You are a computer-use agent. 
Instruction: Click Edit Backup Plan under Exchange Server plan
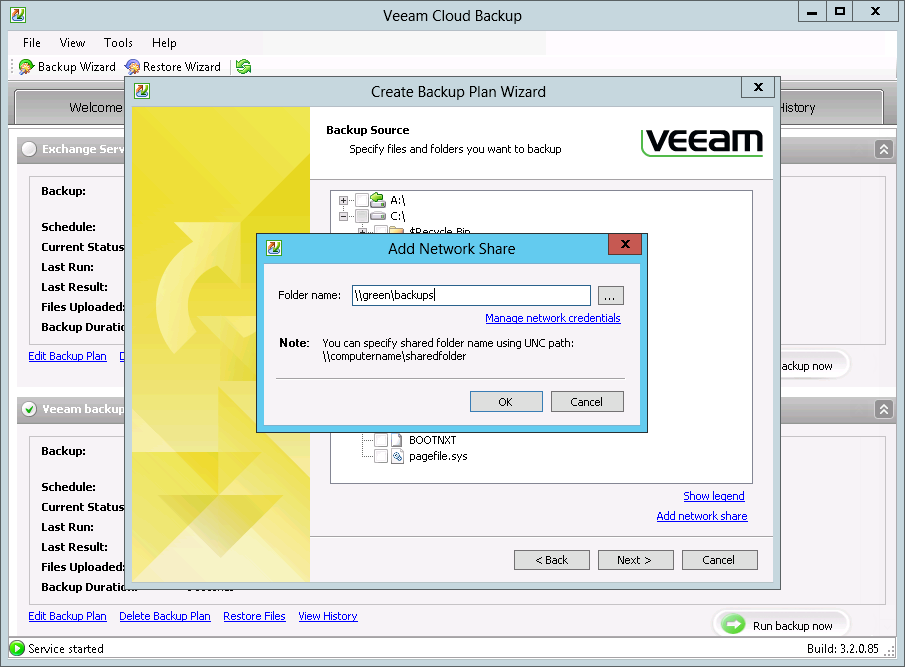pos(68,356)
